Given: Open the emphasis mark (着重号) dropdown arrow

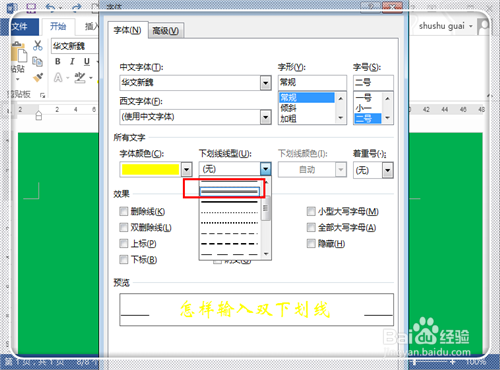Looking at the screenshot, I should [388, 170].
